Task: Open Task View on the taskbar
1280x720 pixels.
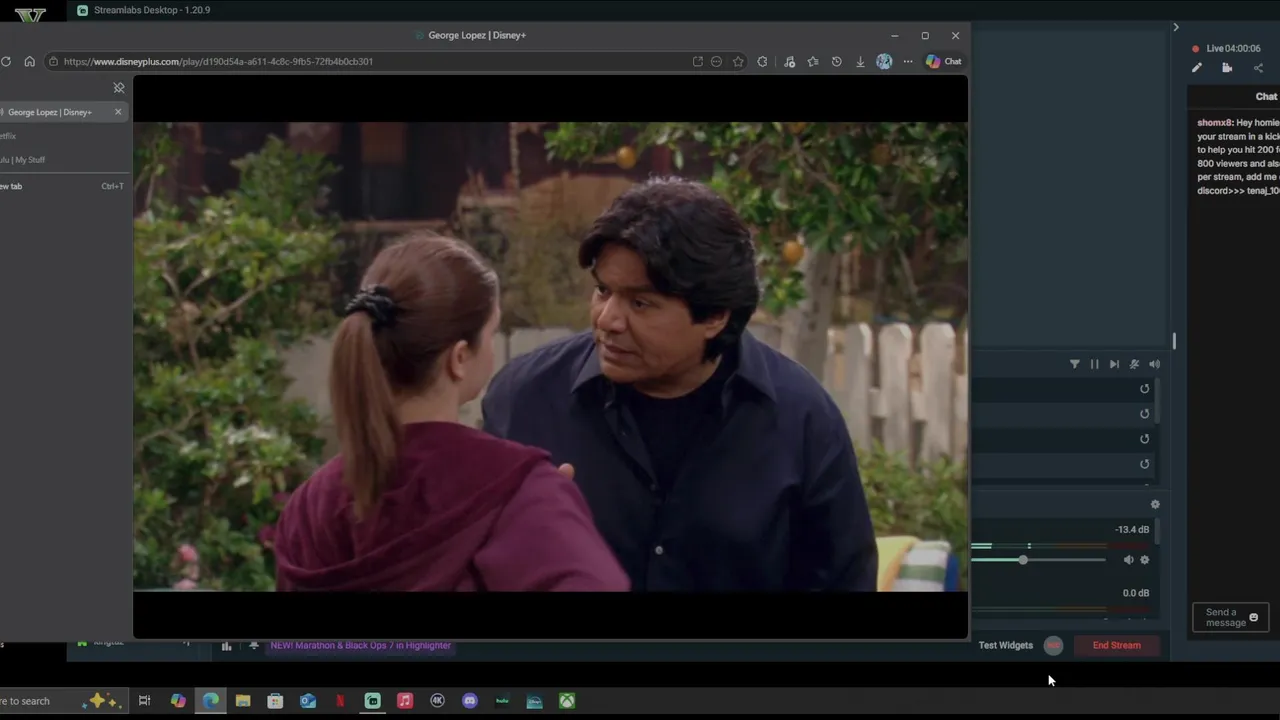Action: point(144,701)
